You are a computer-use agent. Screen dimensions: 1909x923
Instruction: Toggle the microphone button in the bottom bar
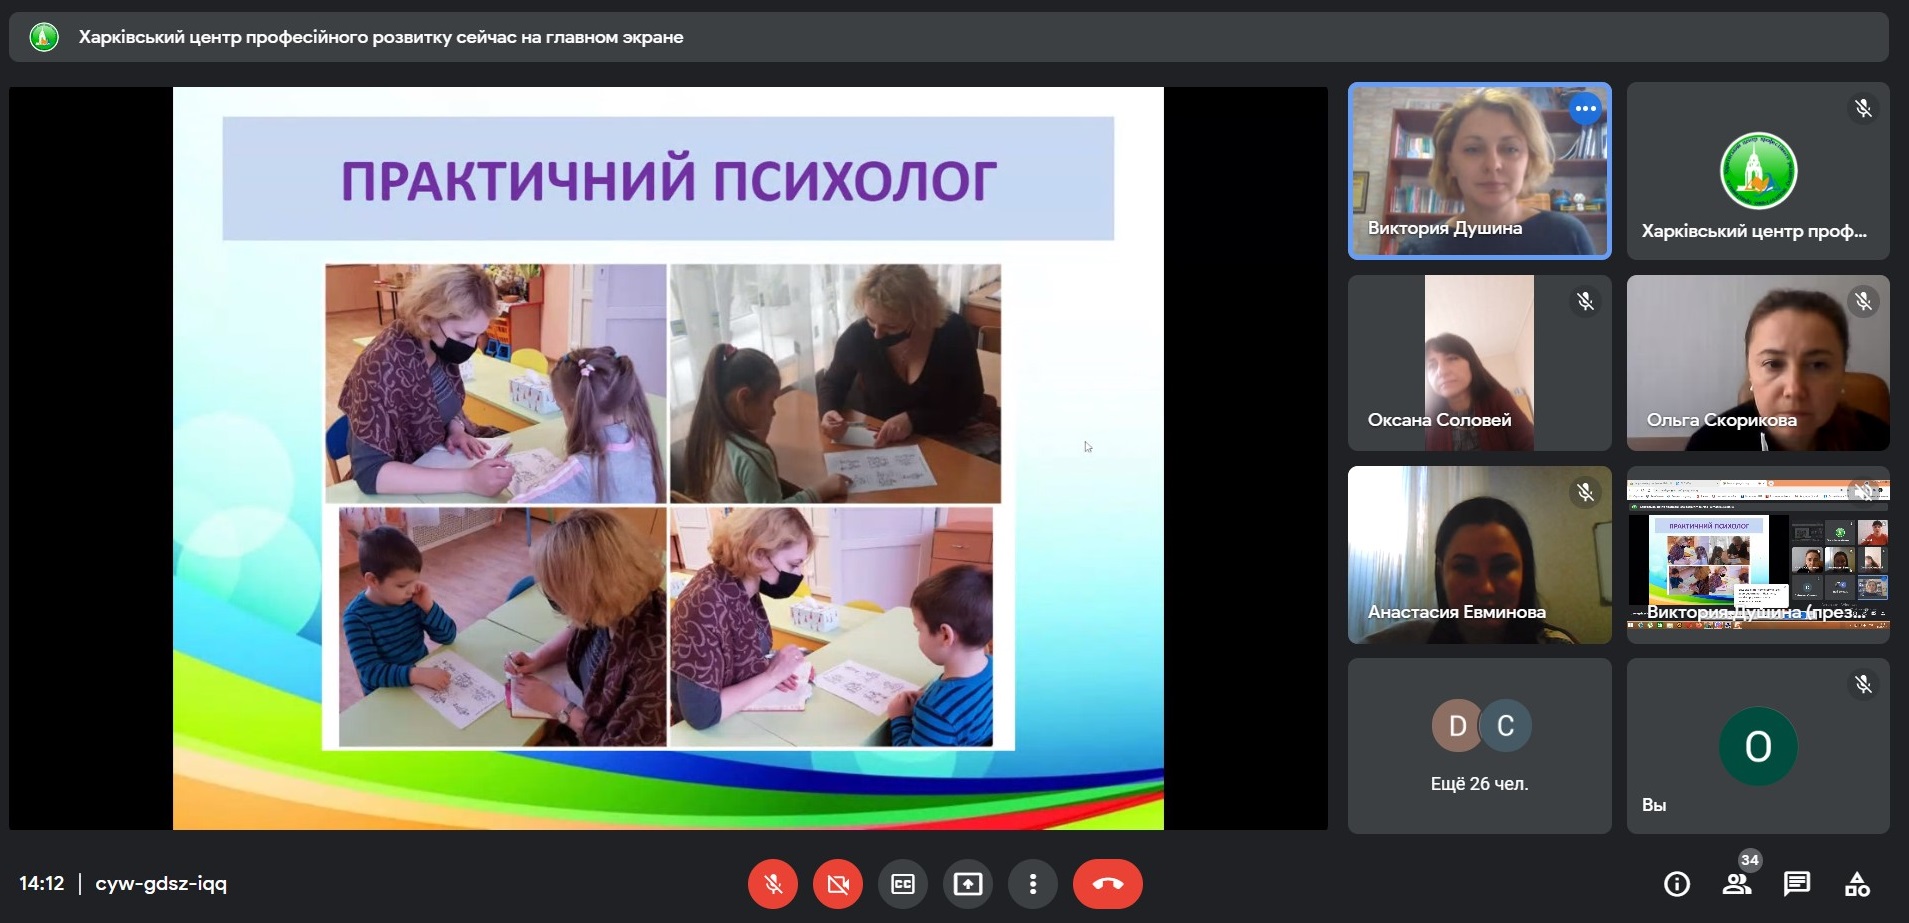click(x=773, y=884)
